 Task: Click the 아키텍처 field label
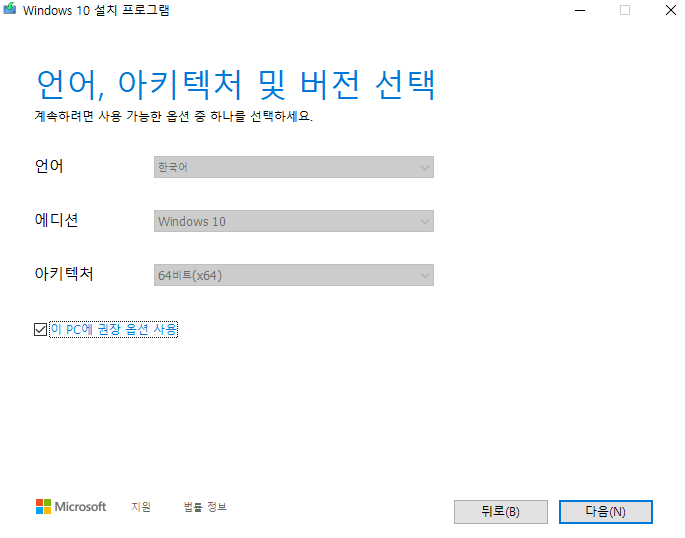(64, 274)
